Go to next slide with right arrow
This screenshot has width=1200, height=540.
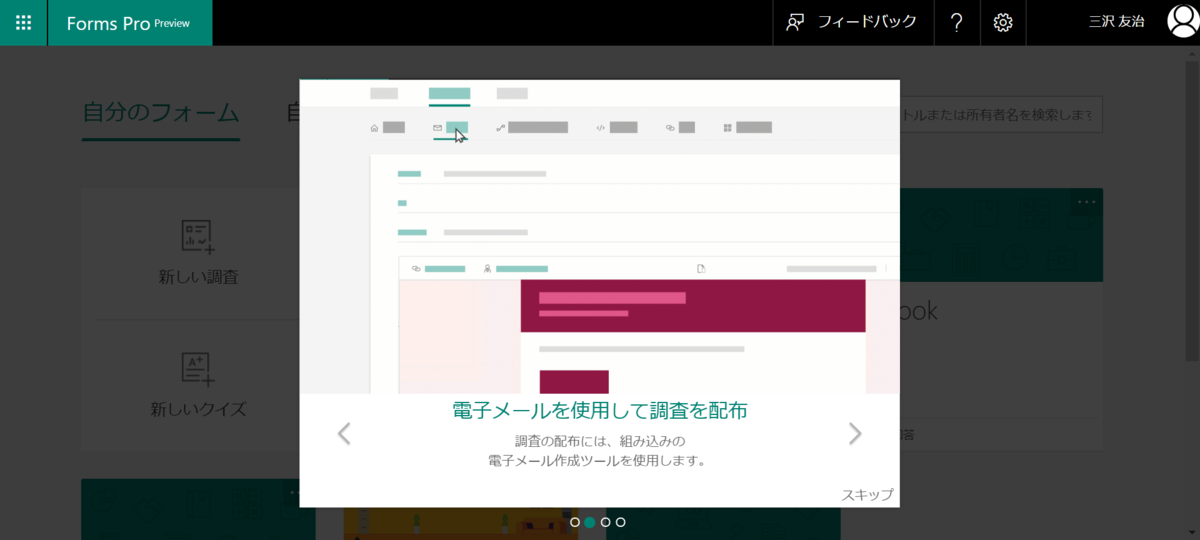point(855,433)
